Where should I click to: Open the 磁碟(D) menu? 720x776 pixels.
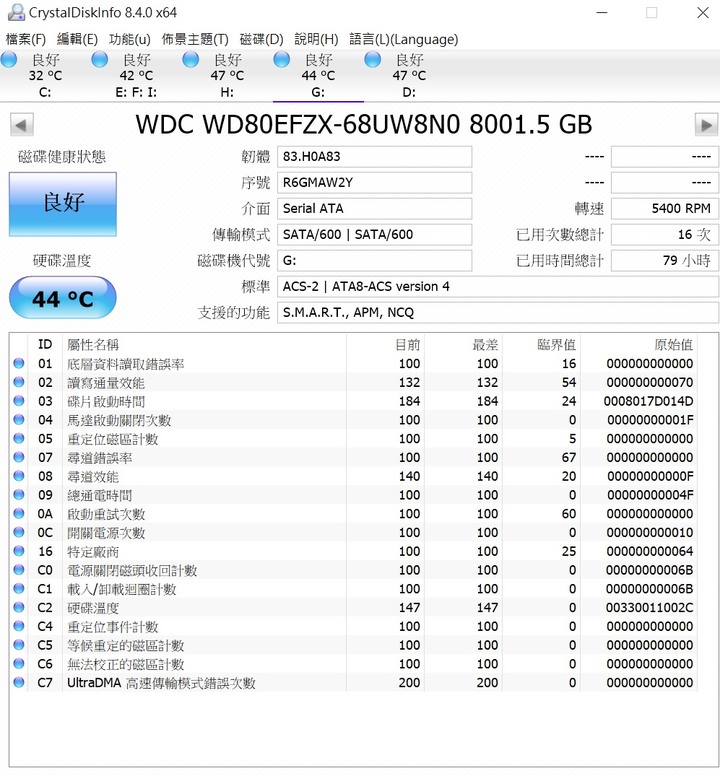tap(261, 39)
